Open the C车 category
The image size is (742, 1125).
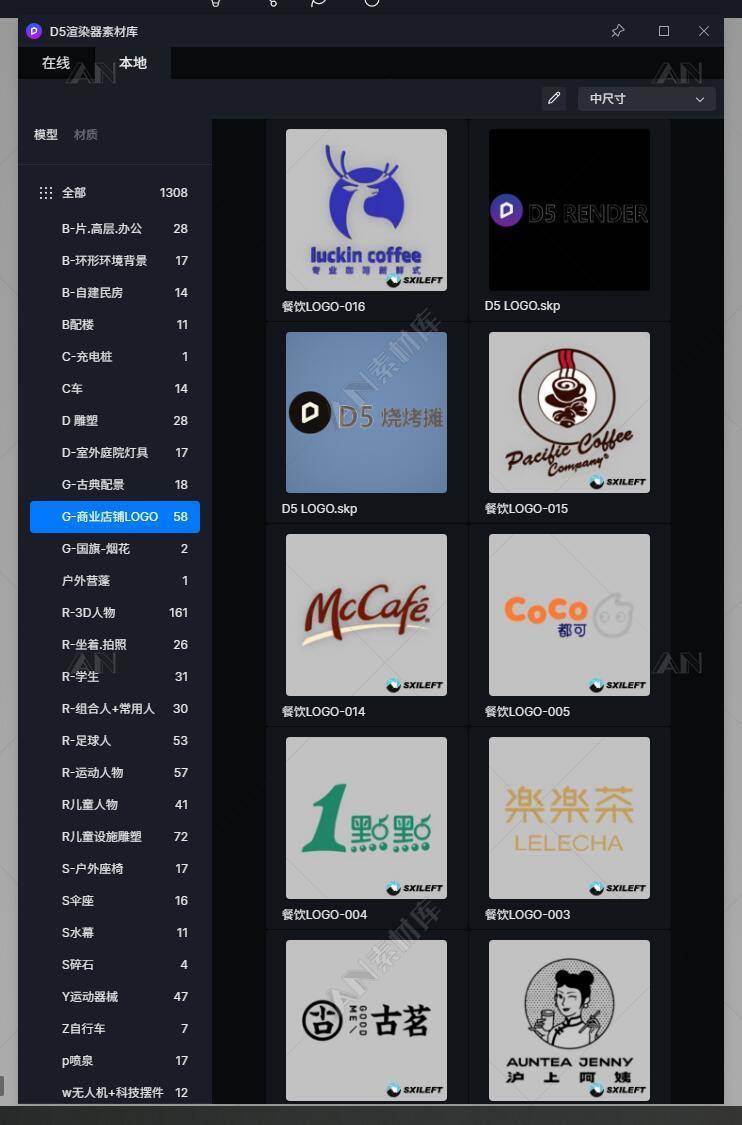(x=115, y=389)
